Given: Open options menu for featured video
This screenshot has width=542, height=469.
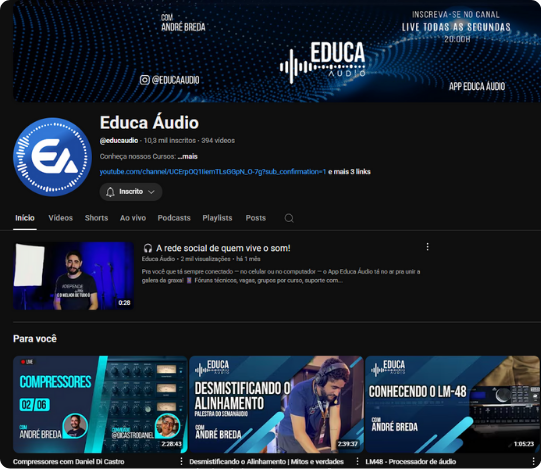Looking at the screenshot, I should (428, 247).
